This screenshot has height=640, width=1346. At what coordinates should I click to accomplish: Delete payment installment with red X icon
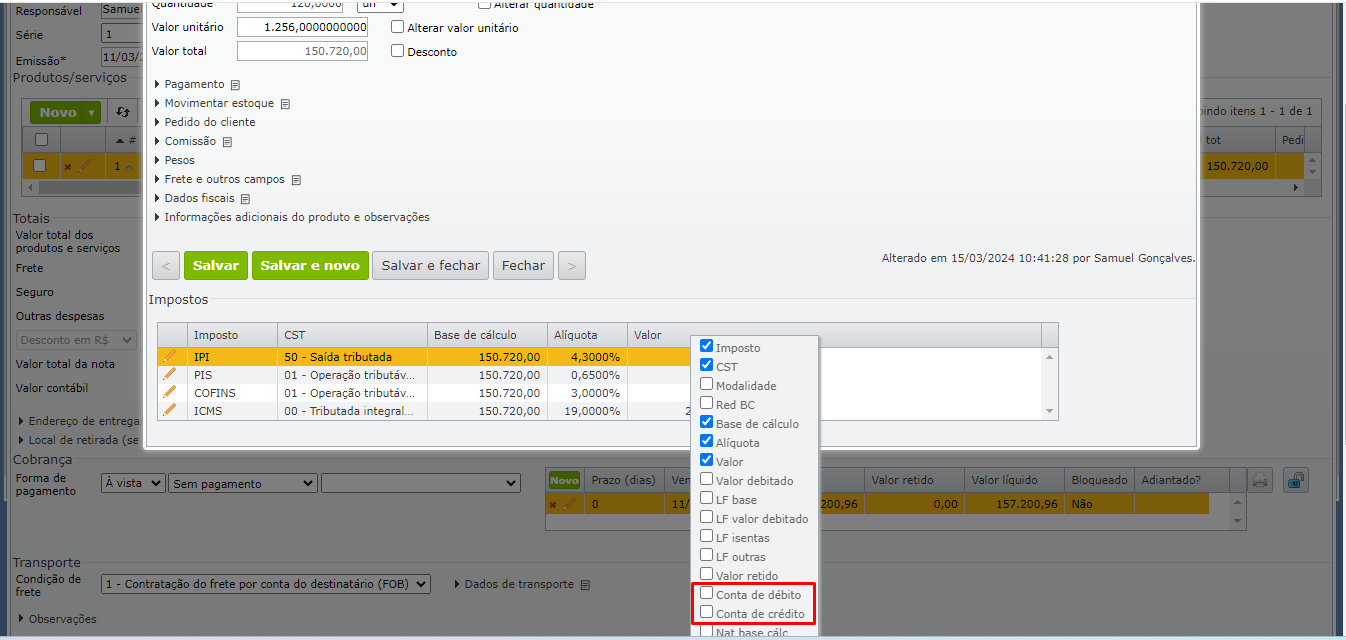coord(553,505)
